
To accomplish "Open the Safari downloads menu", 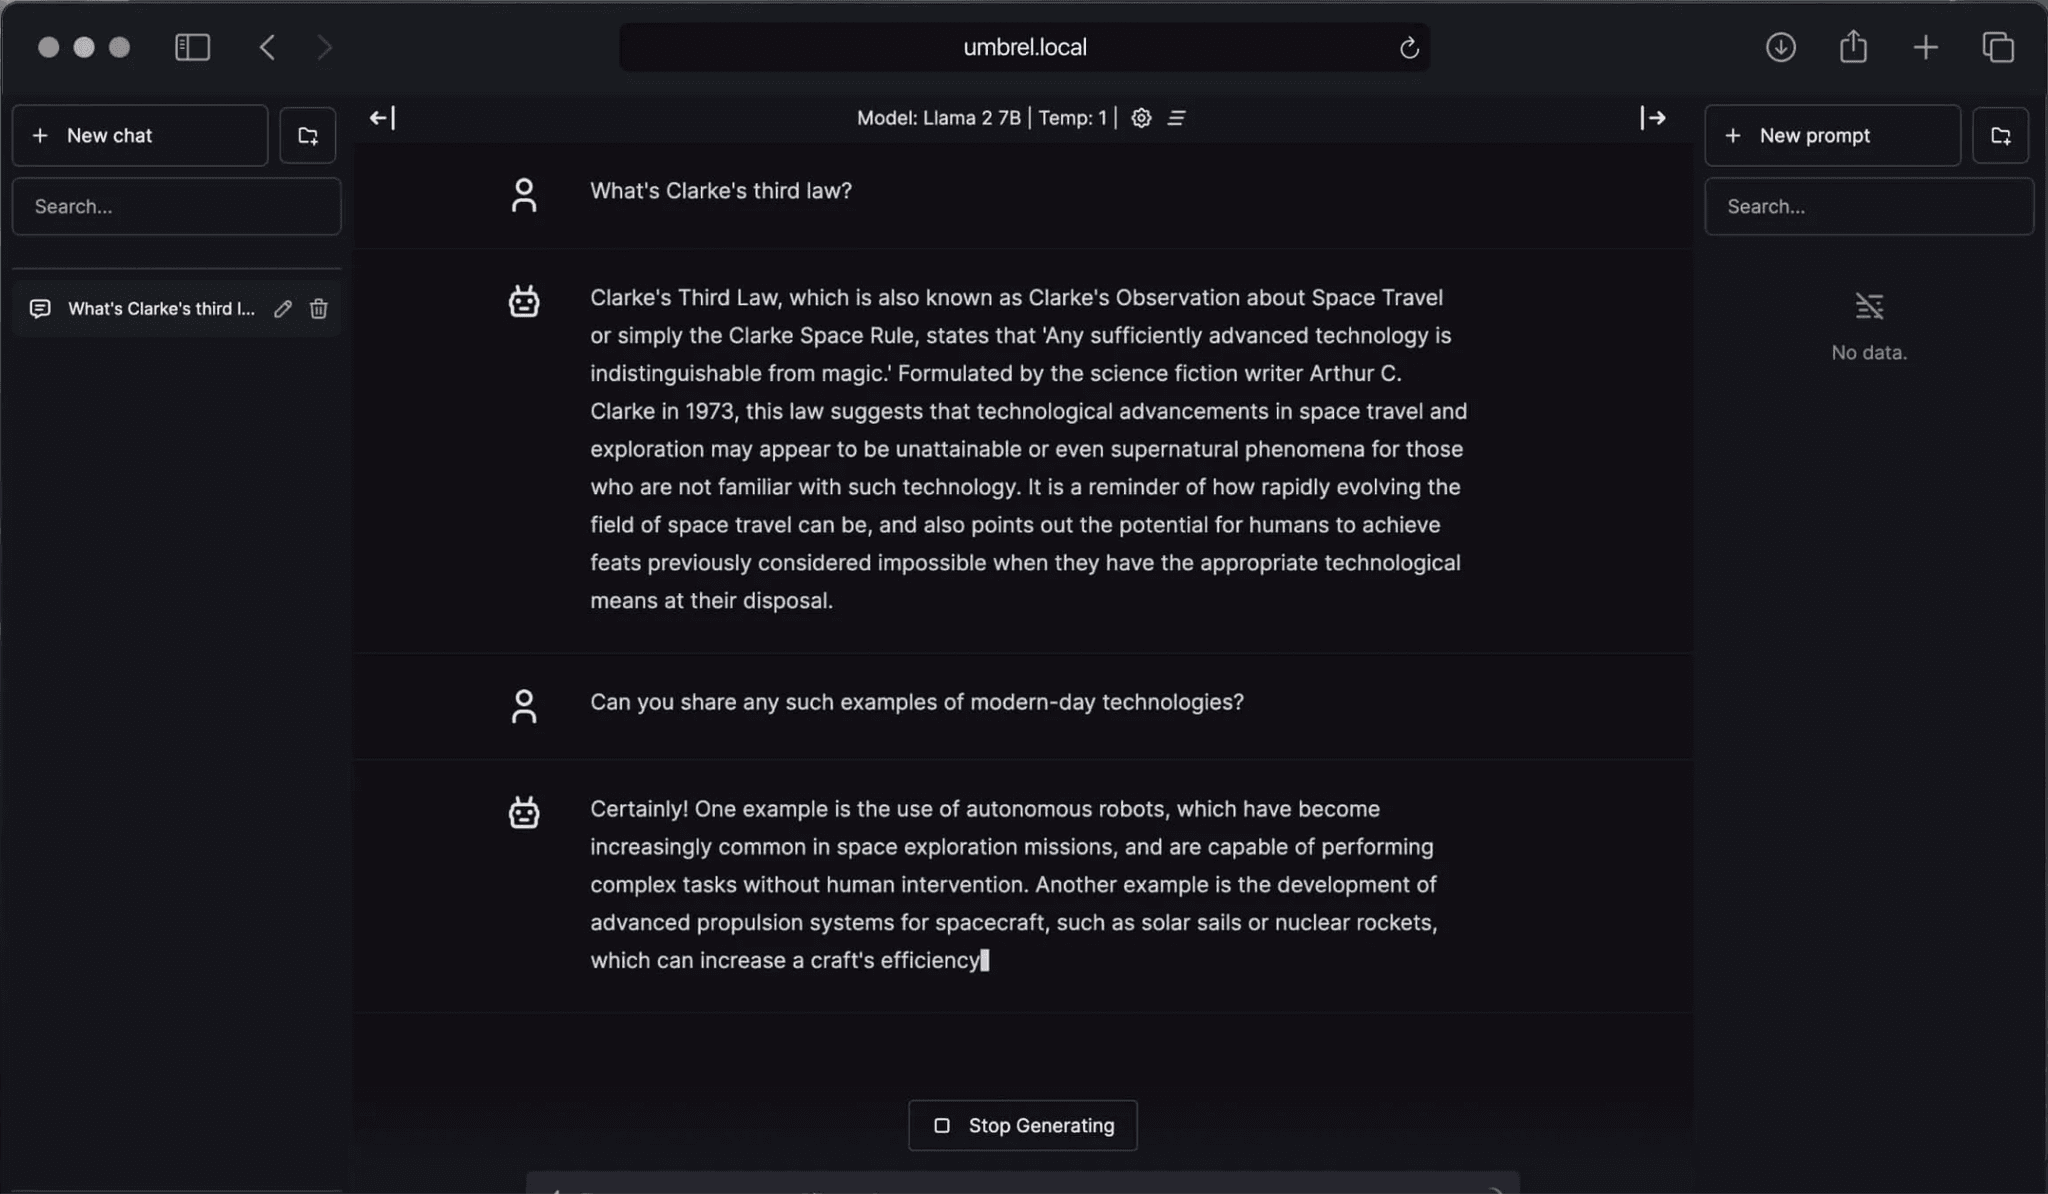I will pos(1781,46).
